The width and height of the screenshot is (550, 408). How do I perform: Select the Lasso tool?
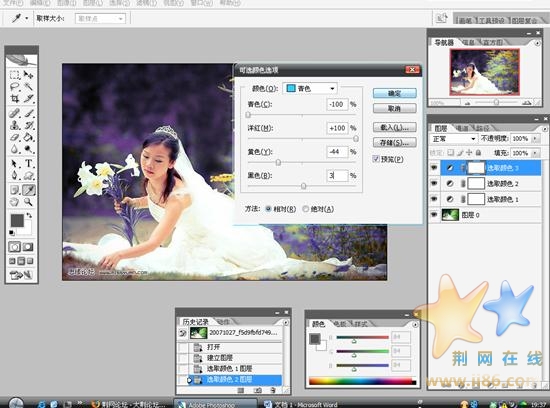coord(15,86)
